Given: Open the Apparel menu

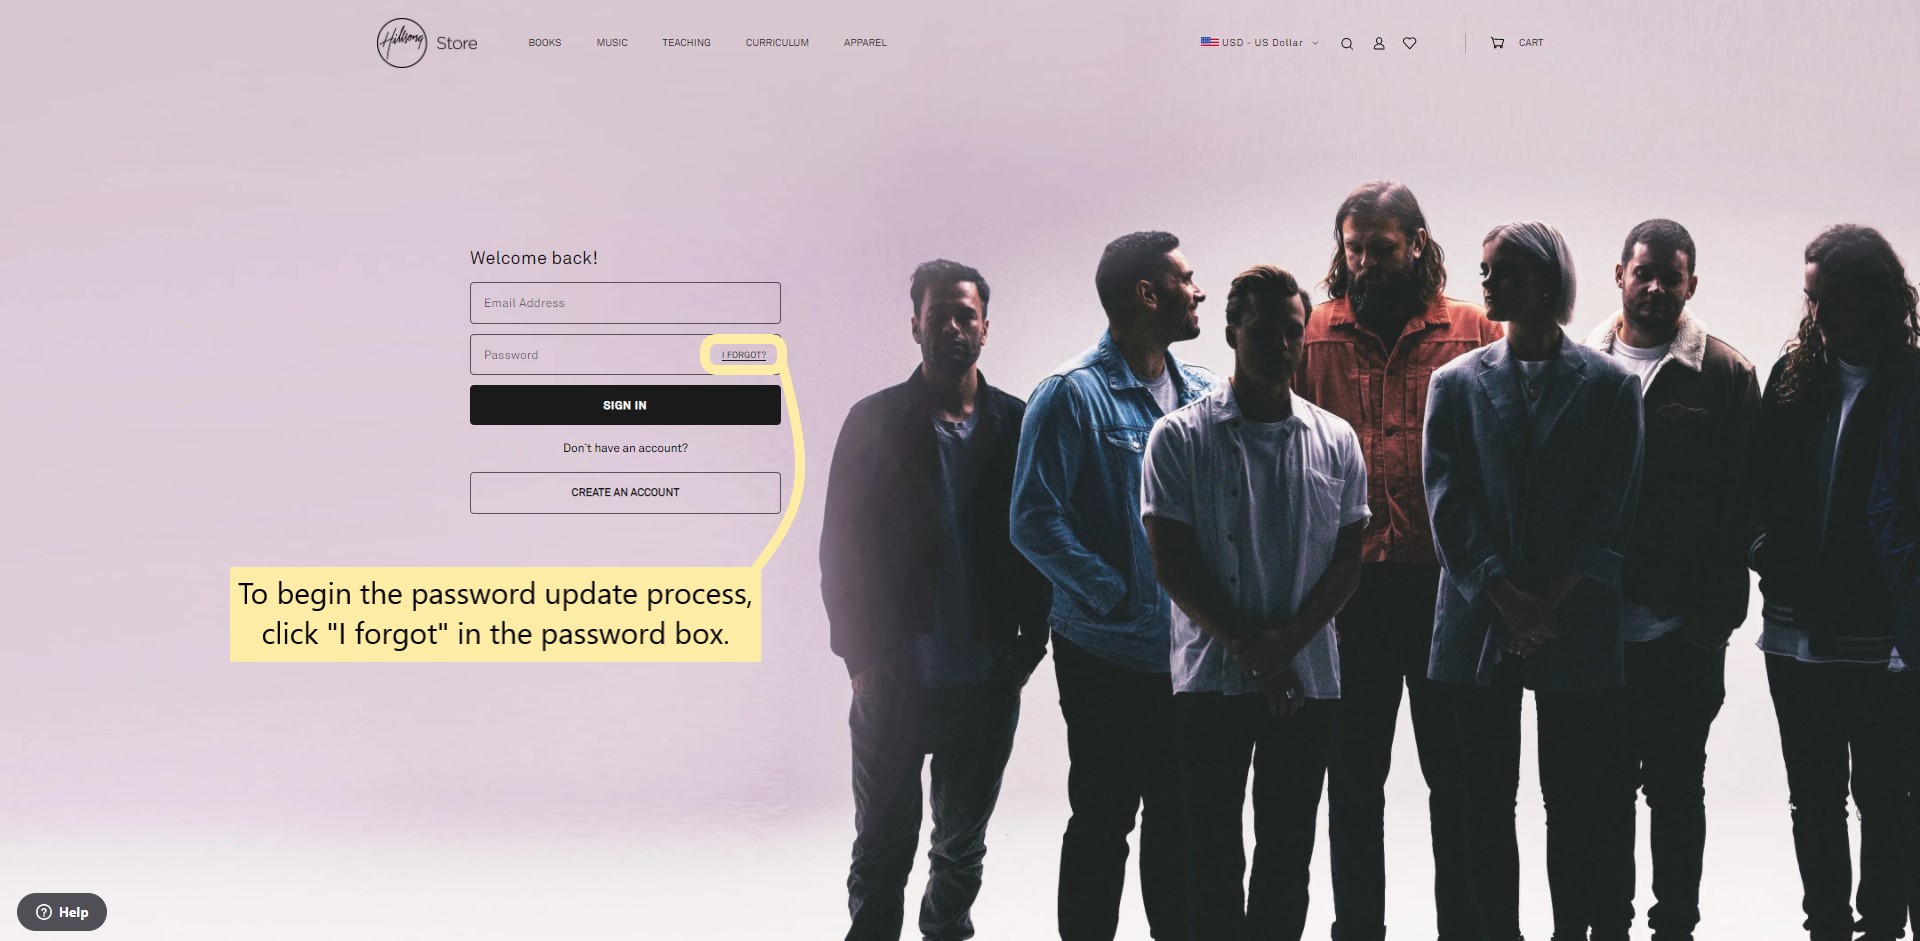Looking at the screenshot, I should (x=865, y=43).
